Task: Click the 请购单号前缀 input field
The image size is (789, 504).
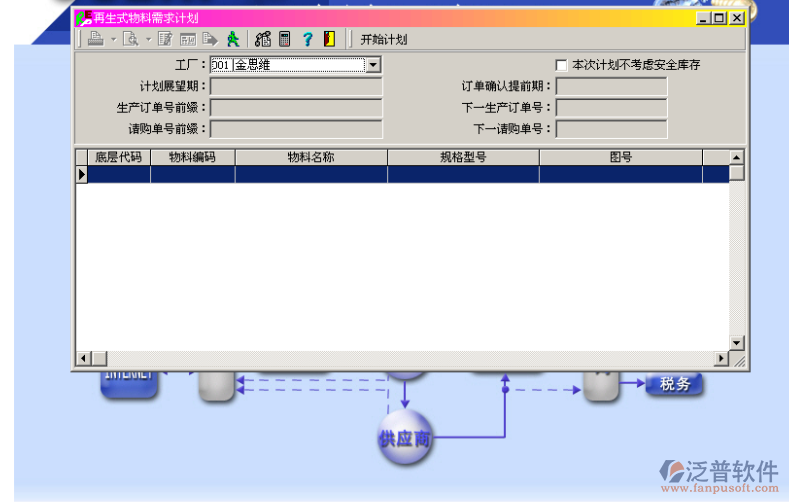Action: (296, 129)
